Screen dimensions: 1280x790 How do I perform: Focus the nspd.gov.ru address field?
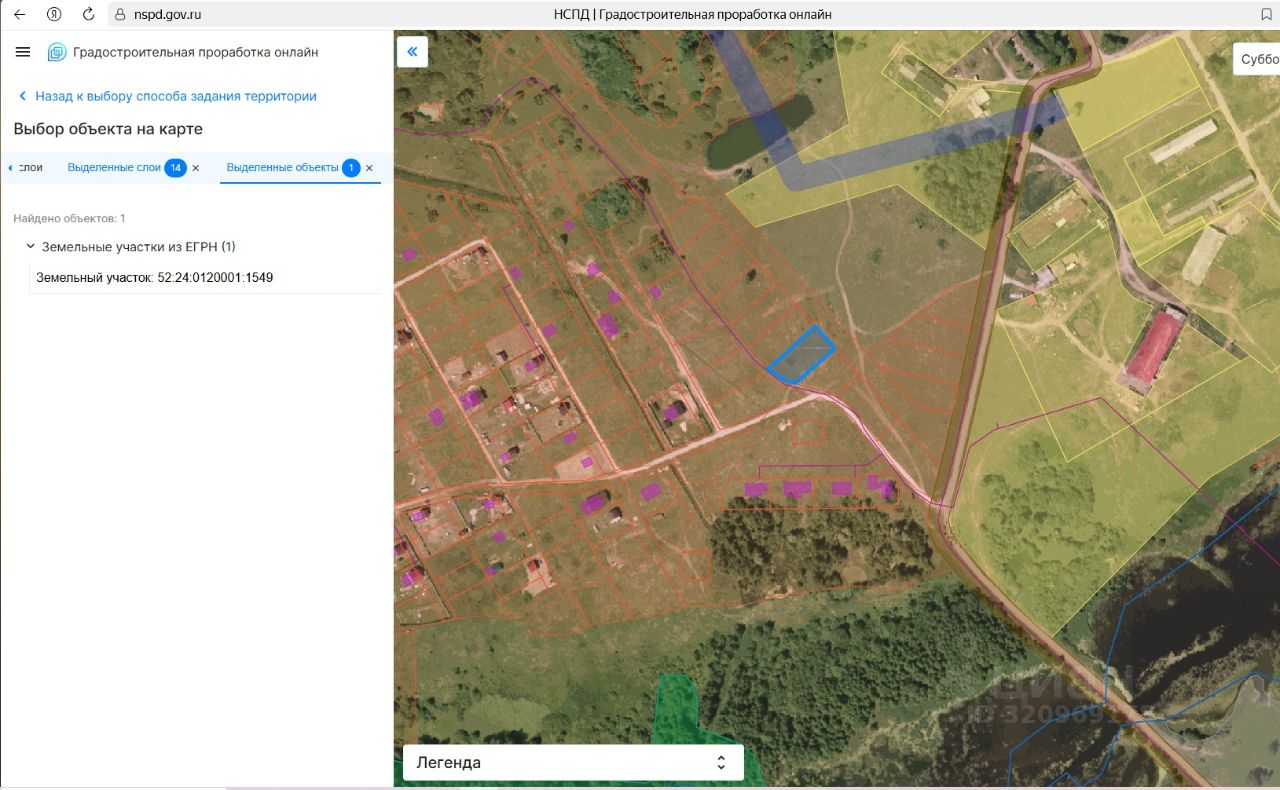[x=168, y=14]
